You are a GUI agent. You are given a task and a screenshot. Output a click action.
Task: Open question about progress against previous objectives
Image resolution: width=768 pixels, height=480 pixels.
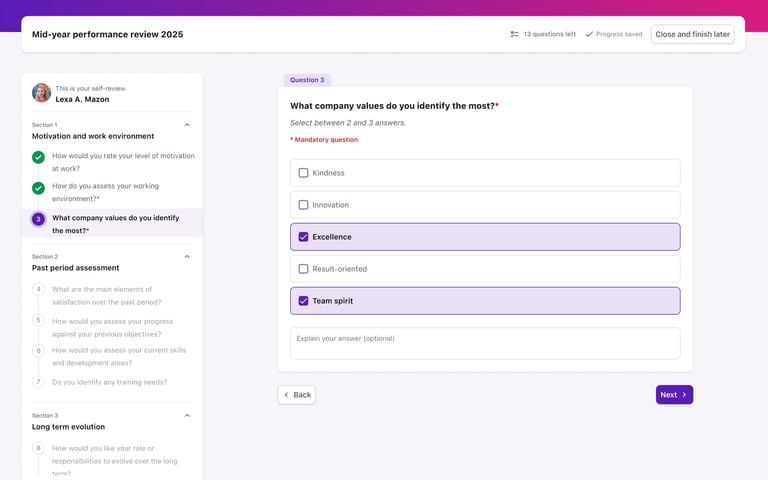pyautogui.click(x=113, y=328)
